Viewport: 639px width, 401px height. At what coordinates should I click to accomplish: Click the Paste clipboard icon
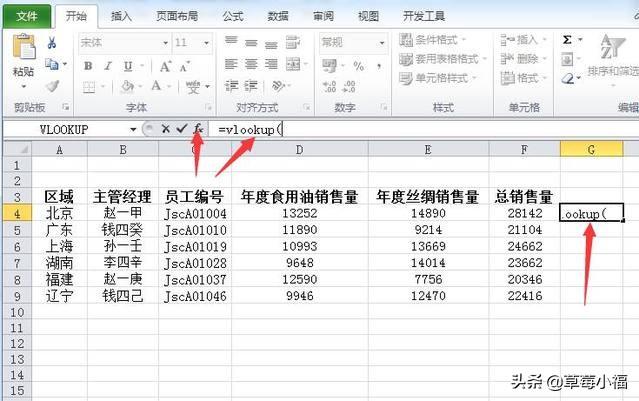click(24, 47)
